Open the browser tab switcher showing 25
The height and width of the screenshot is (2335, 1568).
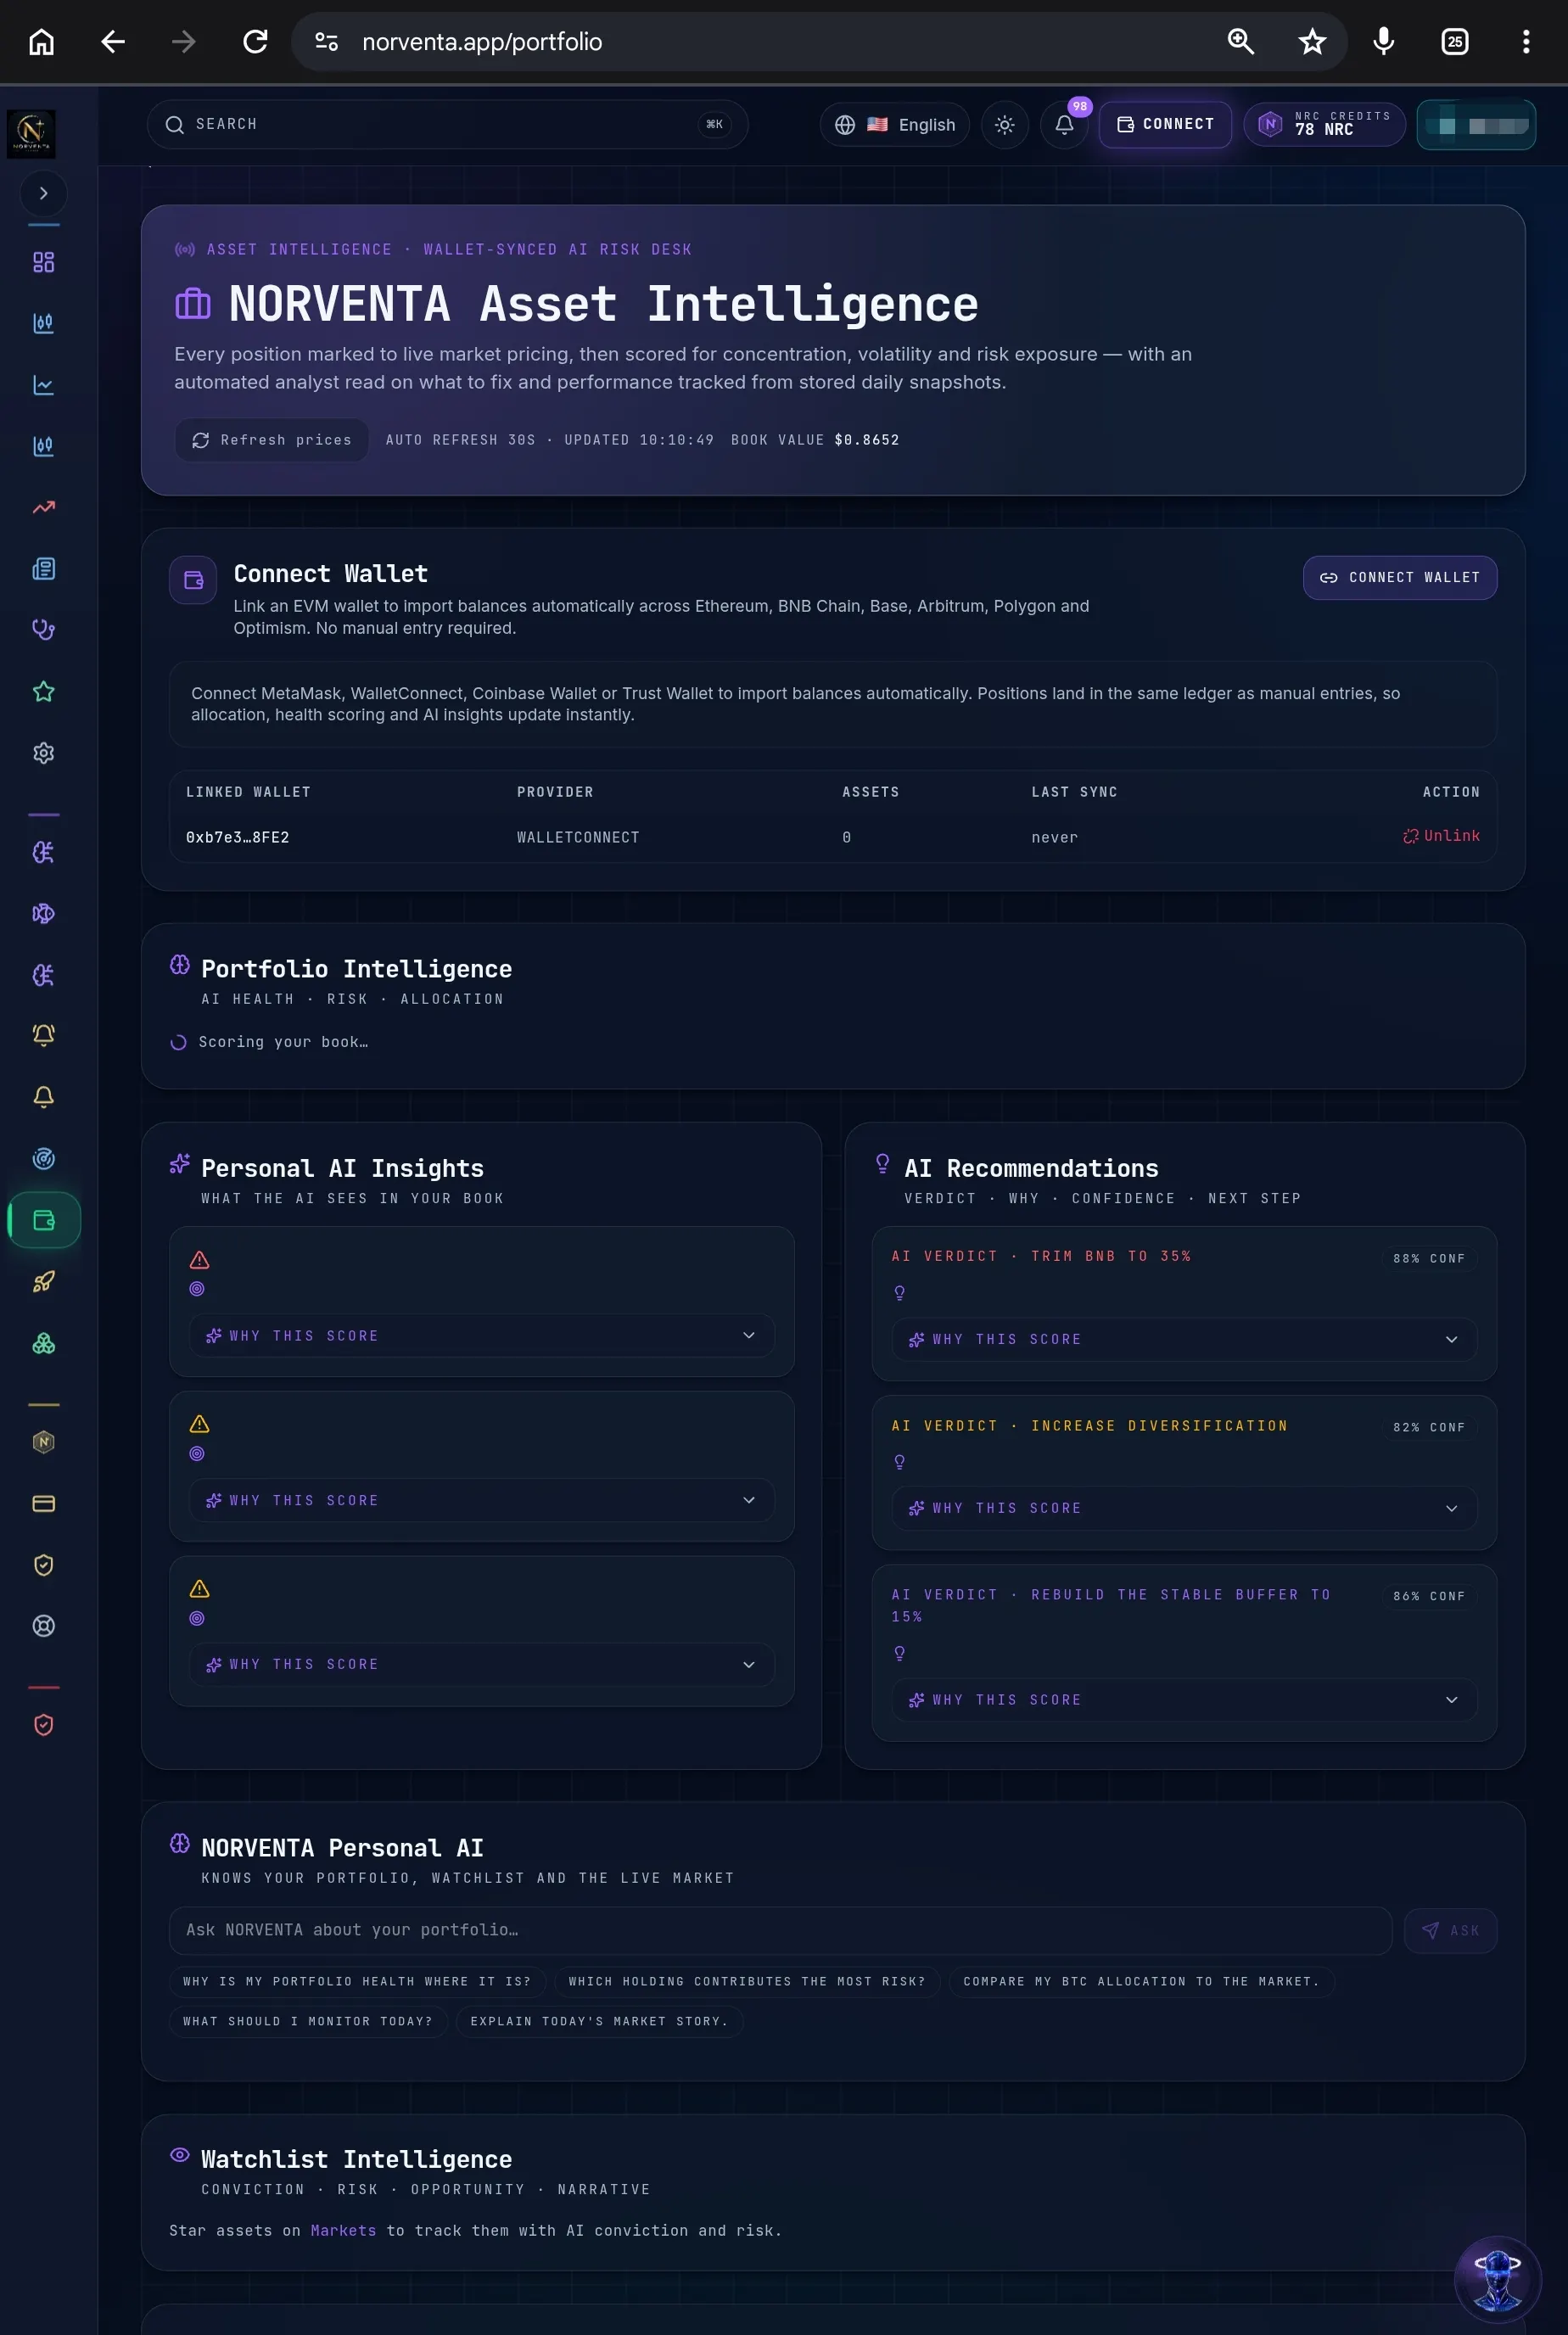(1455, 41)
